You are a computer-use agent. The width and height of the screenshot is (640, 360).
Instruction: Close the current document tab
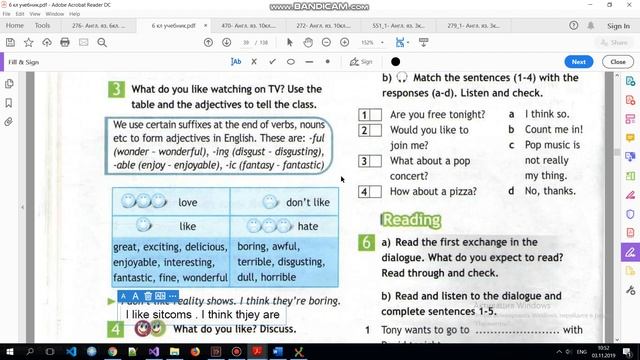205,25
